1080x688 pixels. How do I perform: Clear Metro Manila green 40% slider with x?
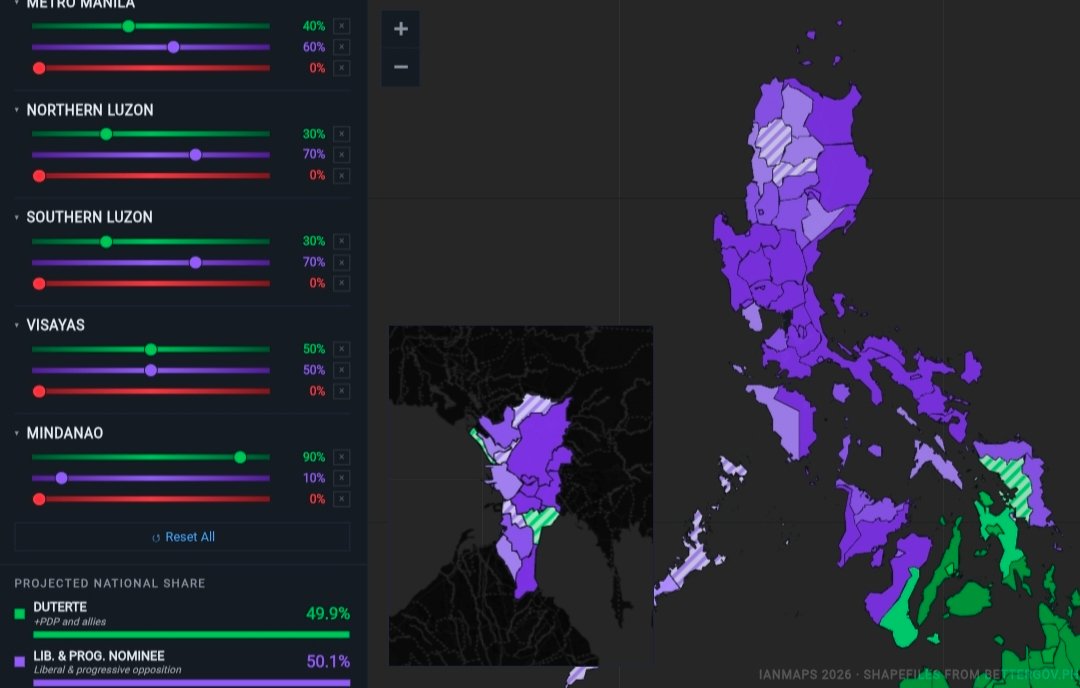coord(342,26)
